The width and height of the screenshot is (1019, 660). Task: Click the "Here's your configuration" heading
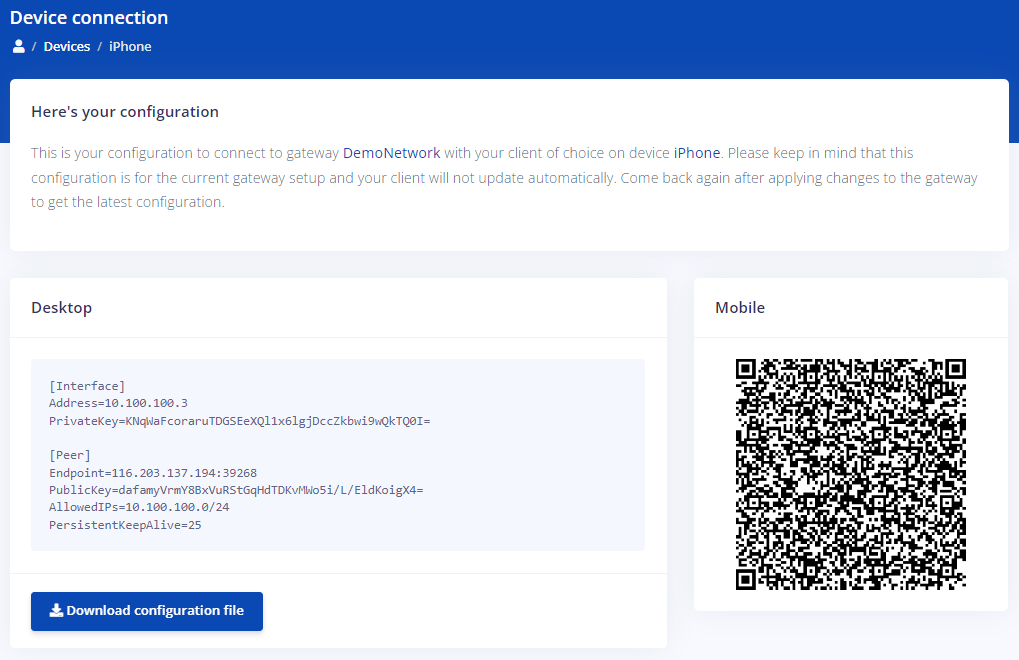point(125,112)
